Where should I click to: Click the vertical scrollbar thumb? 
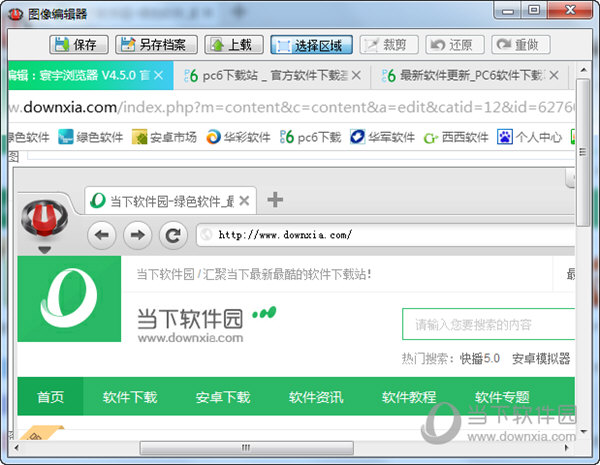pyautogui.click(x=584, y=153)
